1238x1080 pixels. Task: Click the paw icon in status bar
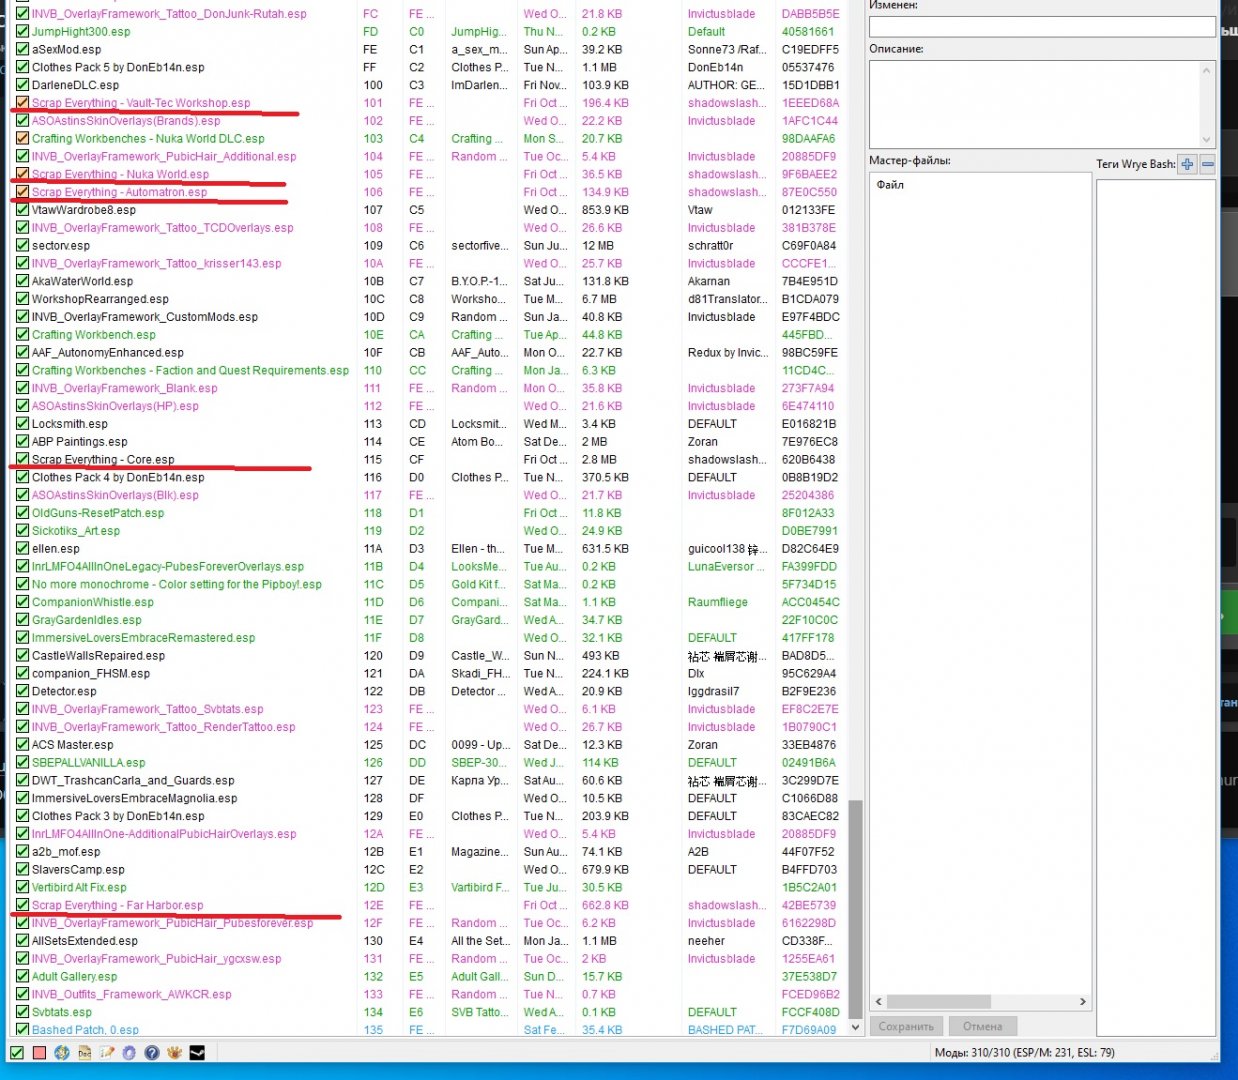click(x=174, y=1052)
